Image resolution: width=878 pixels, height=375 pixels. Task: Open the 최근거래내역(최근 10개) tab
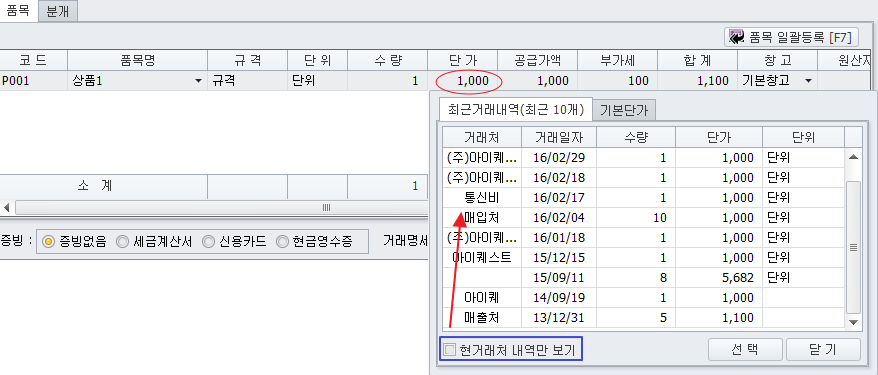[x=515, y=110]
